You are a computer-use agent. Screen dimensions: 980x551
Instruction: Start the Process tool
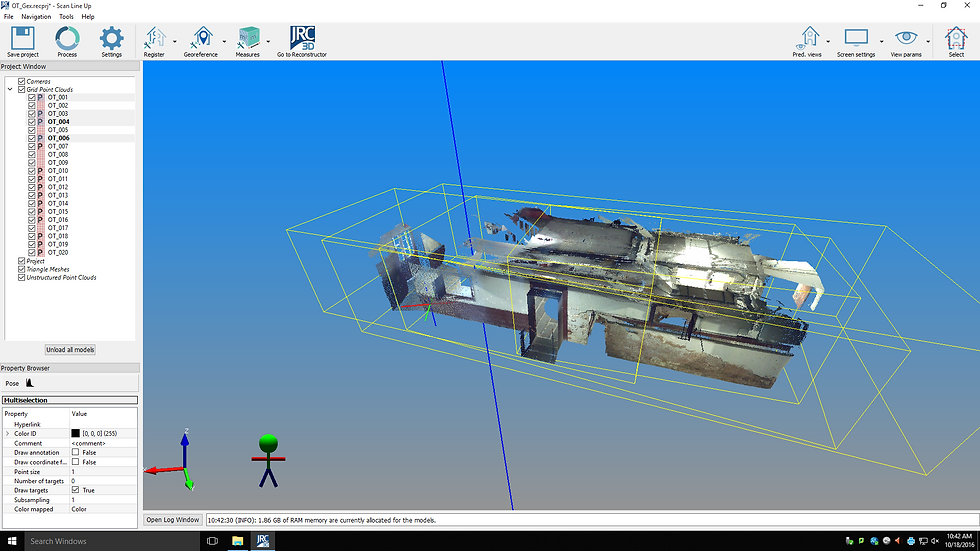click(x=68, y=38)
